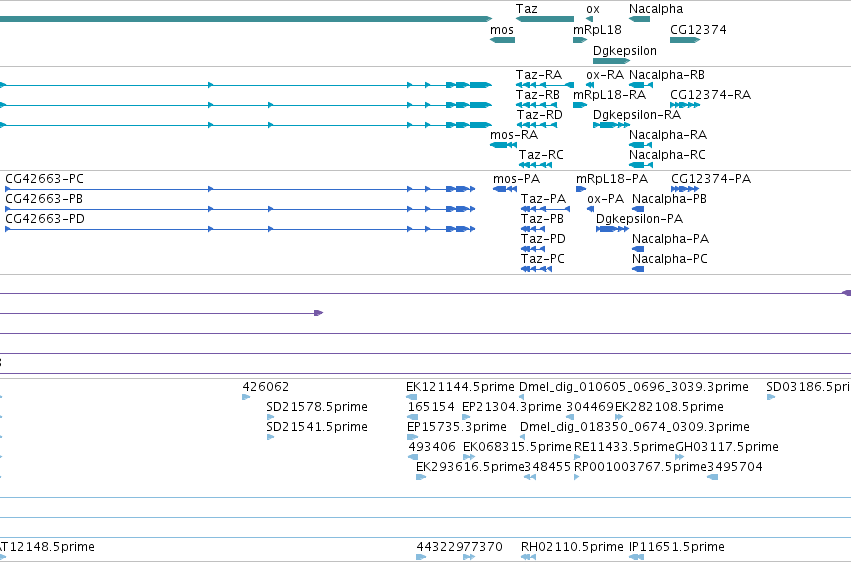
Task: Click the Taz-RA transcript label
Action: point(539,75)
